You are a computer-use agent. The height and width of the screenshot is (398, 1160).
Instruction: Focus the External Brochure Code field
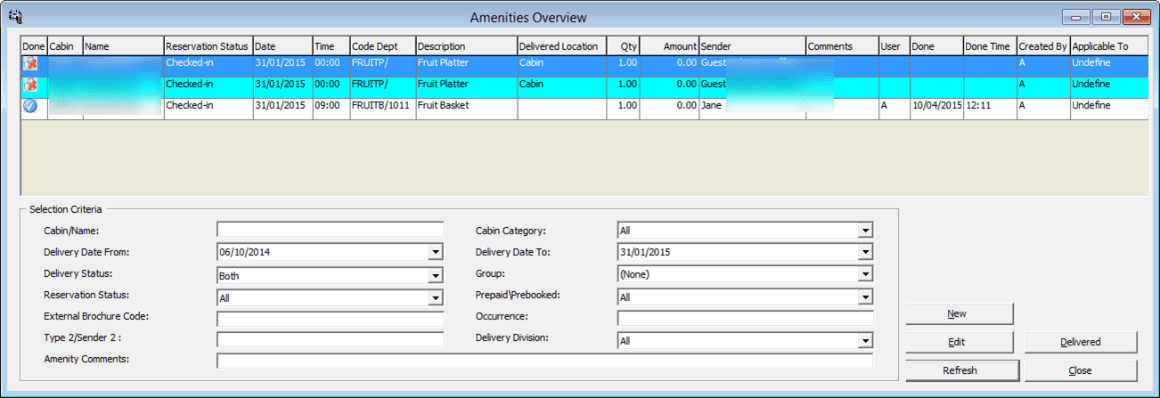[x=330, y=319]
